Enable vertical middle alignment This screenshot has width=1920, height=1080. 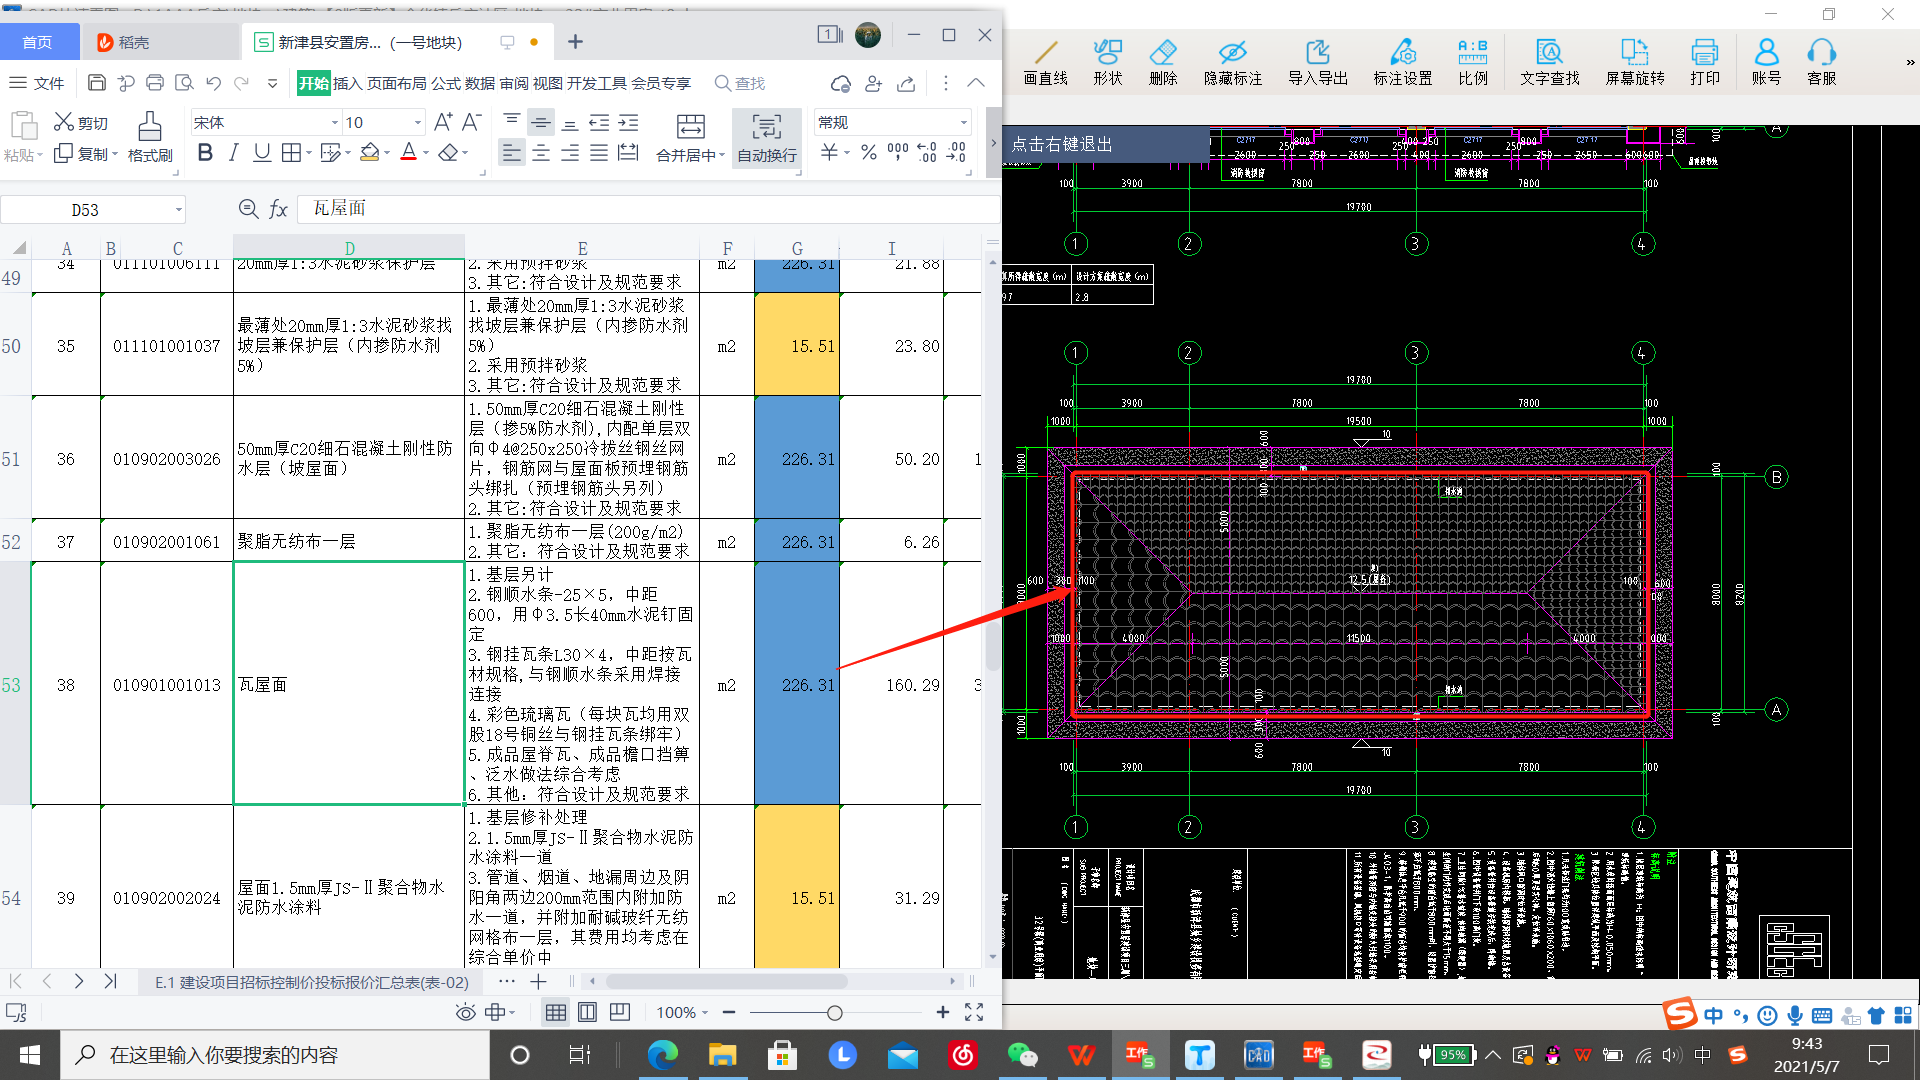click(541, 122)
